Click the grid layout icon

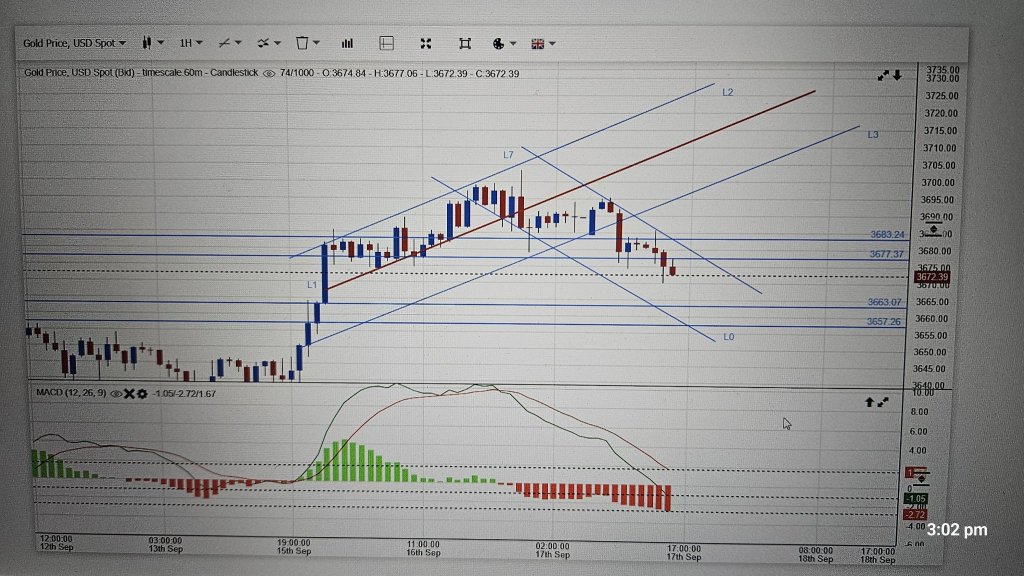386,43
